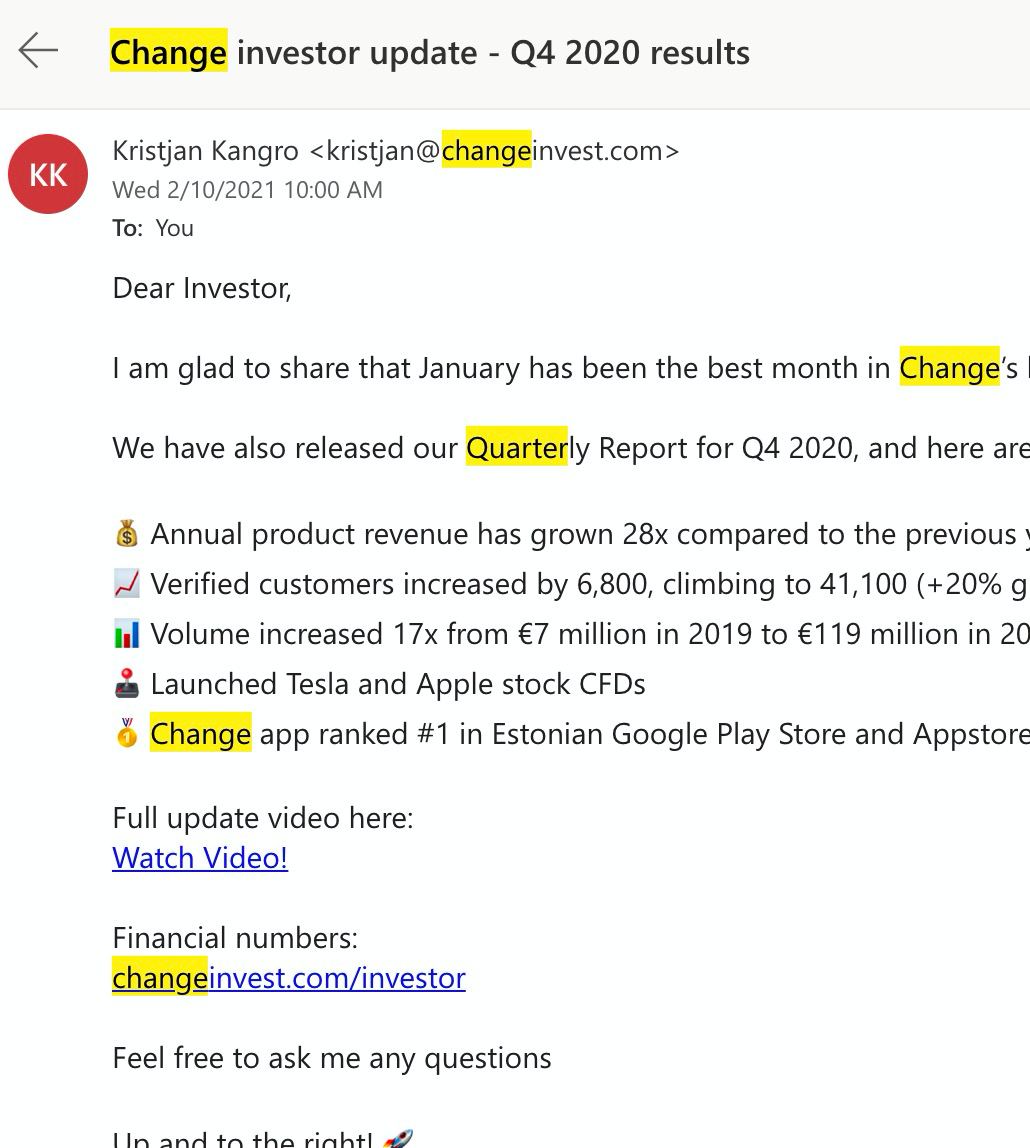Screen dimensions: 1030x1148
Task: Open the changeinvest.com/investor link
Action: coord(289,978)
